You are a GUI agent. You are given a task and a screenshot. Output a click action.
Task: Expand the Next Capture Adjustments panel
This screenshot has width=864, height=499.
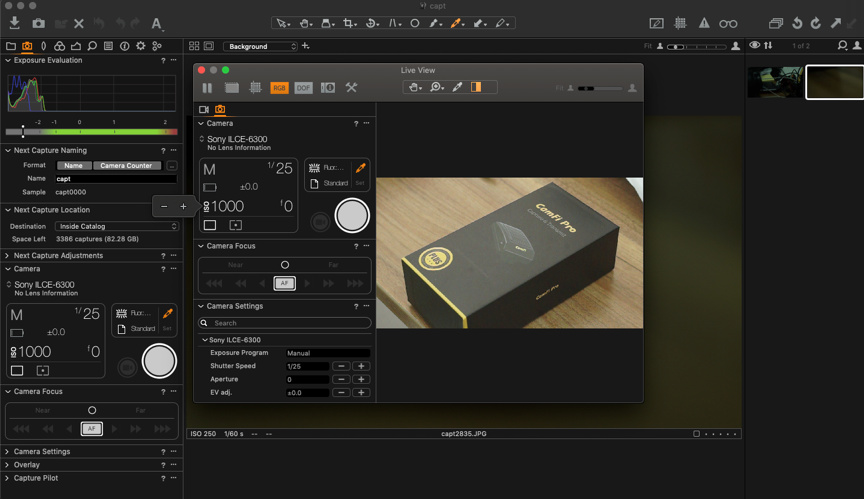tap(7, 256)
